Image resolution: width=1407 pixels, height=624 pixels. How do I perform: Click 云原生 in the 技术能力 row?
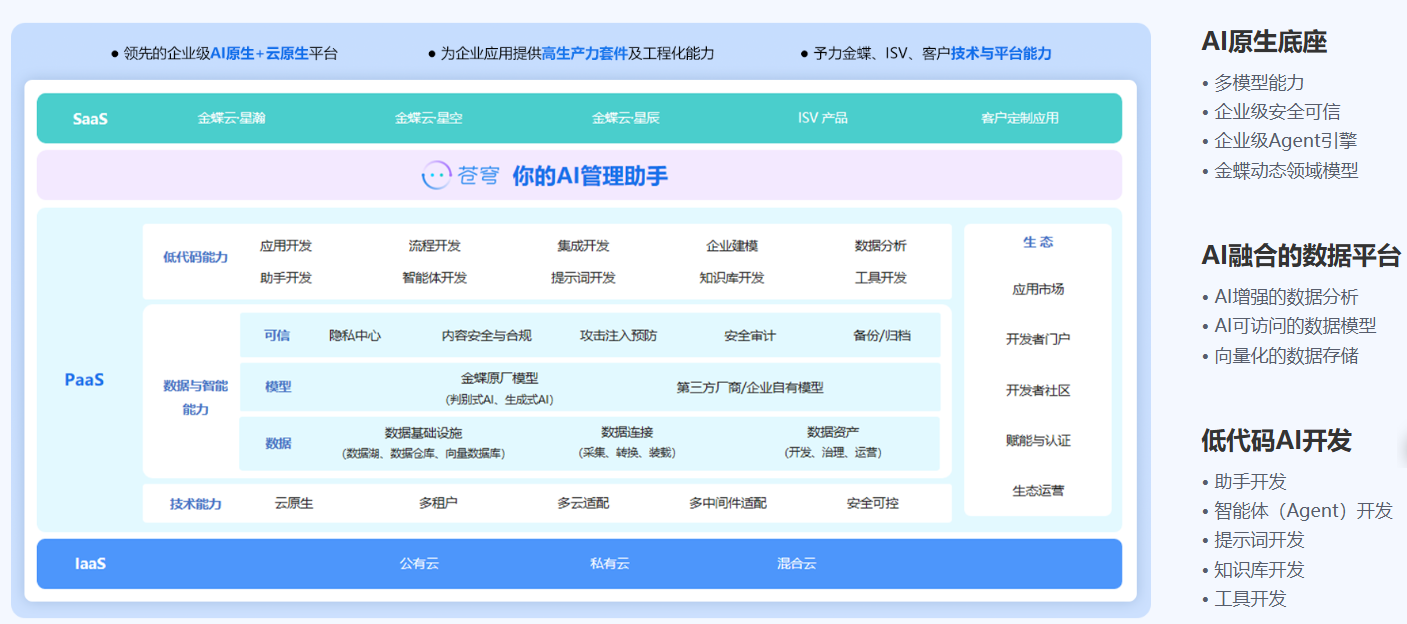pyautogui.click(x=294, y=503)
